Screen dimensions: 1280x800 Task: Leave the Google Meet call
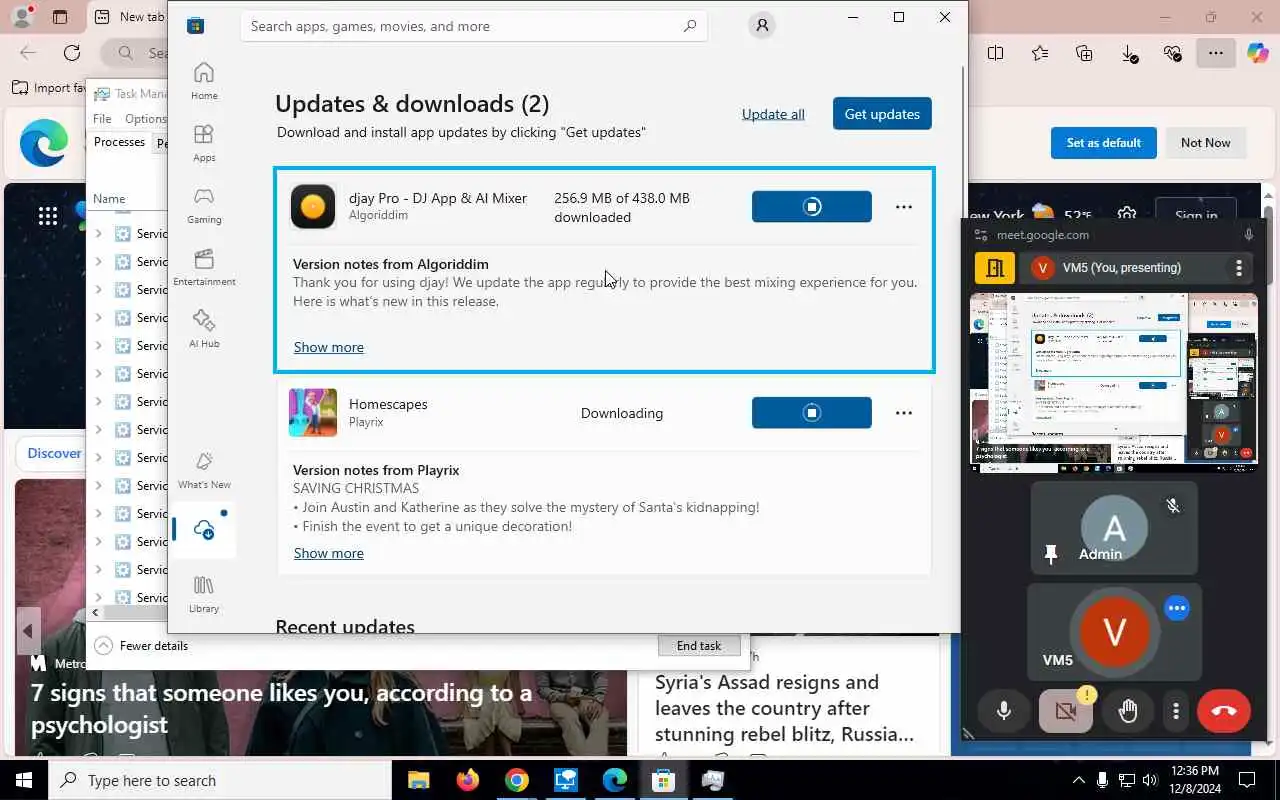point(1224,711)
